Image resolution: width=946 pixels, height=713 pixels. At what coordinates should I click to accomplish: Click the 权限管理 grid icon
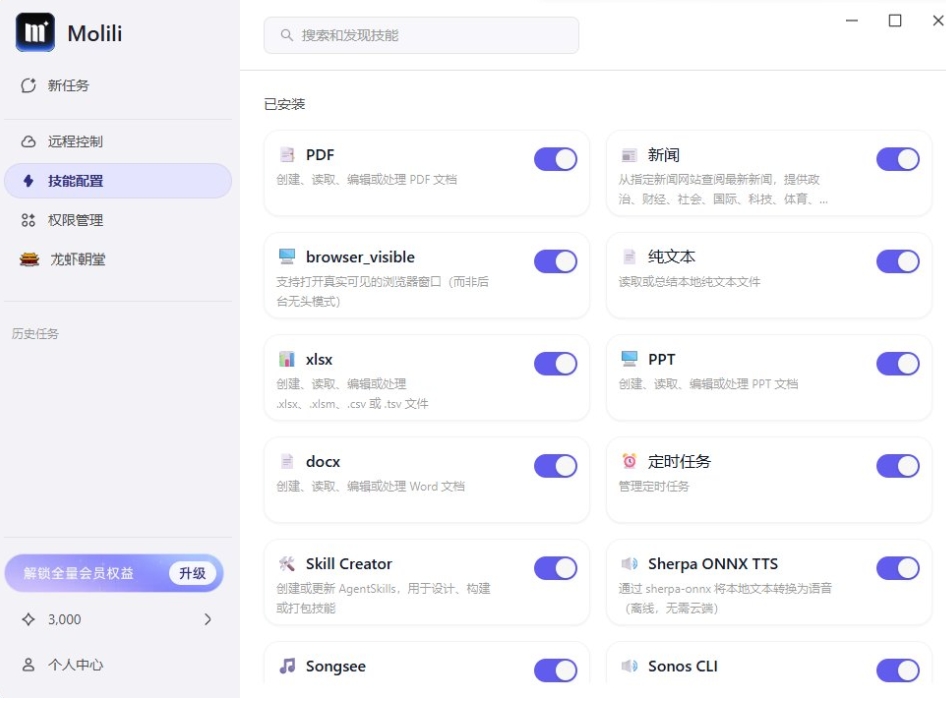tap(28, 220)
